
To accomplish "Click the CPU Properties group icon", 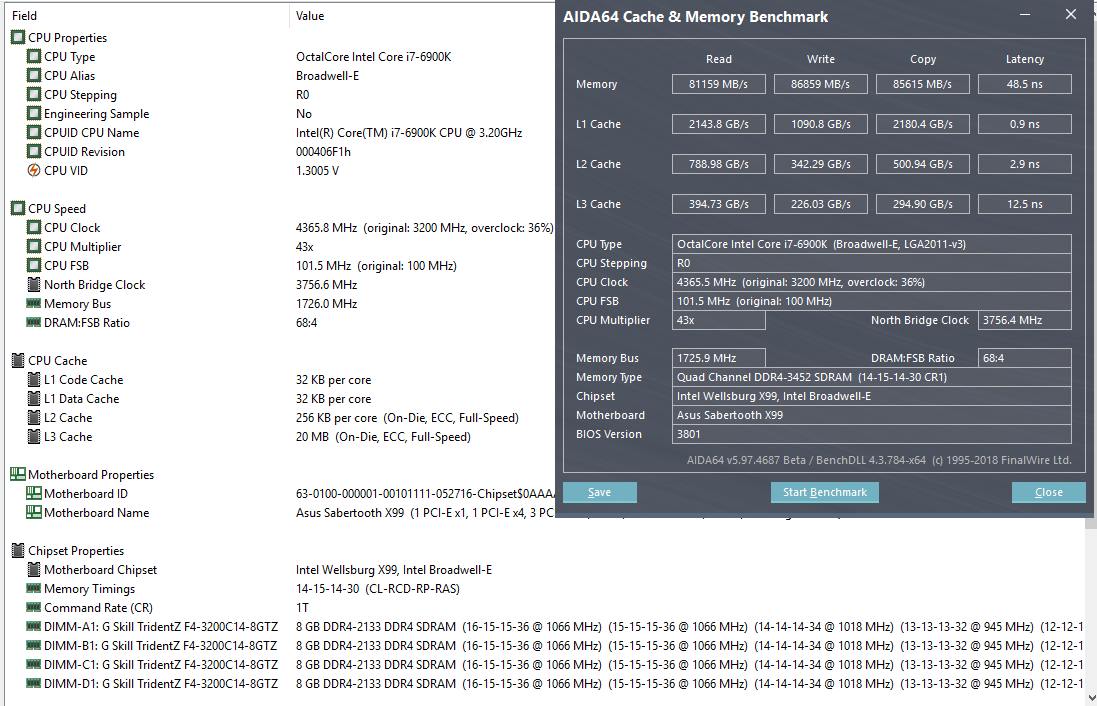I will (18, 38).
